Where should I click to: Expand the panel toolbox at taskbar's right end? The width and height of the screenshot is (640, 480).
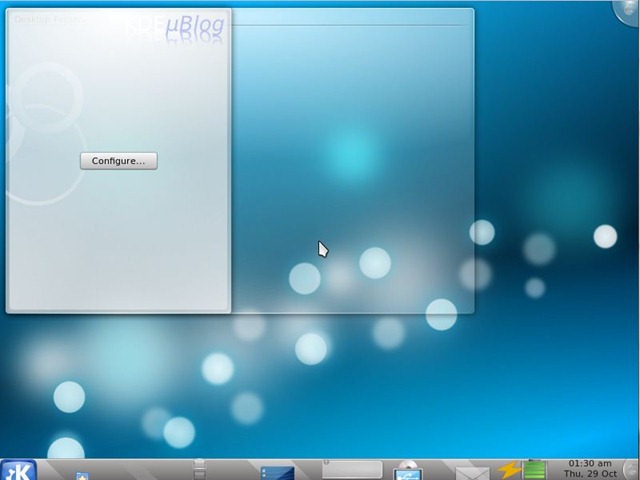point(633,469)
